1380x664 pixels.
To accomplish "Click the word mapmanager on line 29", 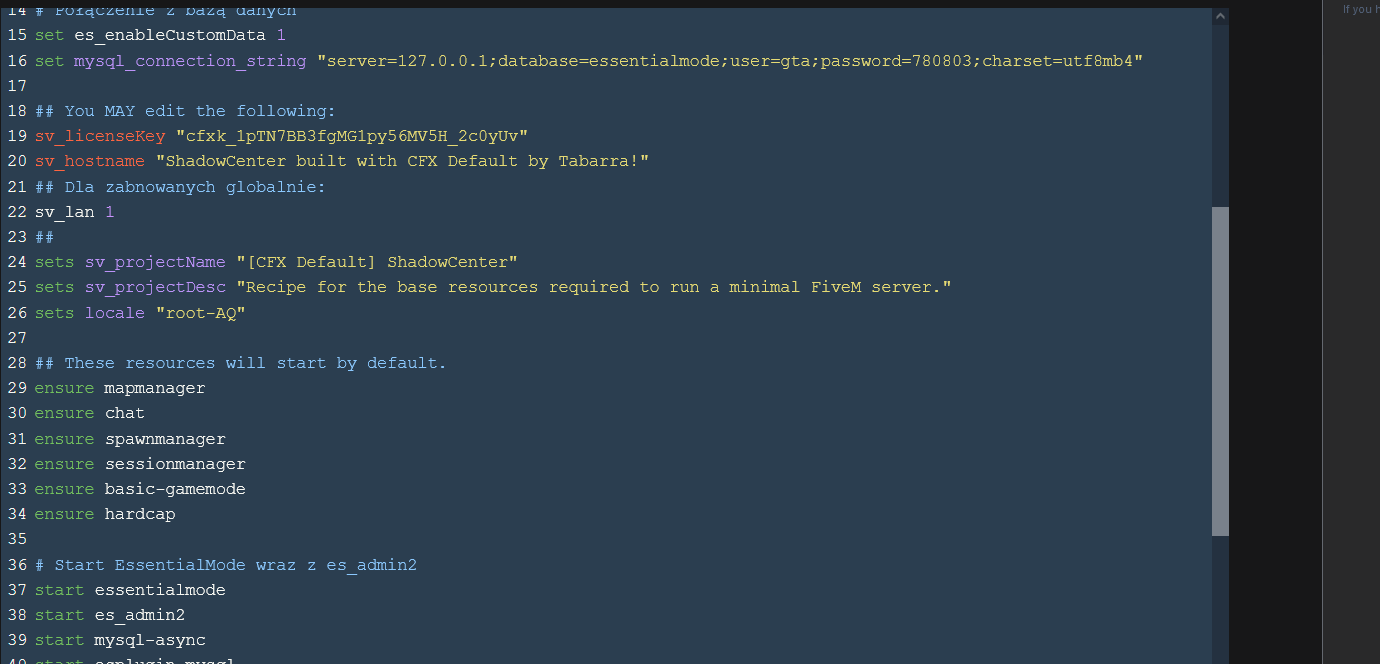I will [154, 388].
